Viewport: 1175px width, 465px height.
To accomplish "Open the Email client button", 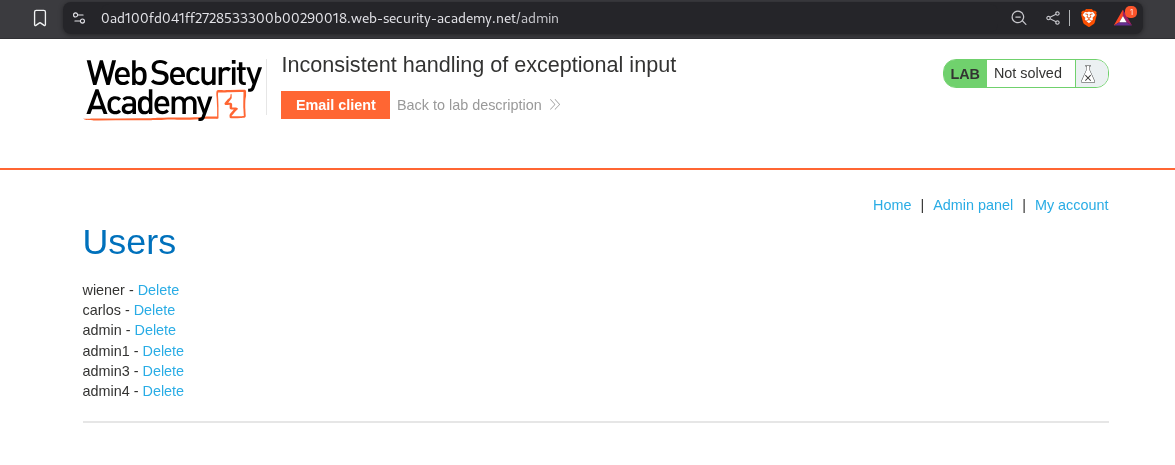I will click(335, 105).
